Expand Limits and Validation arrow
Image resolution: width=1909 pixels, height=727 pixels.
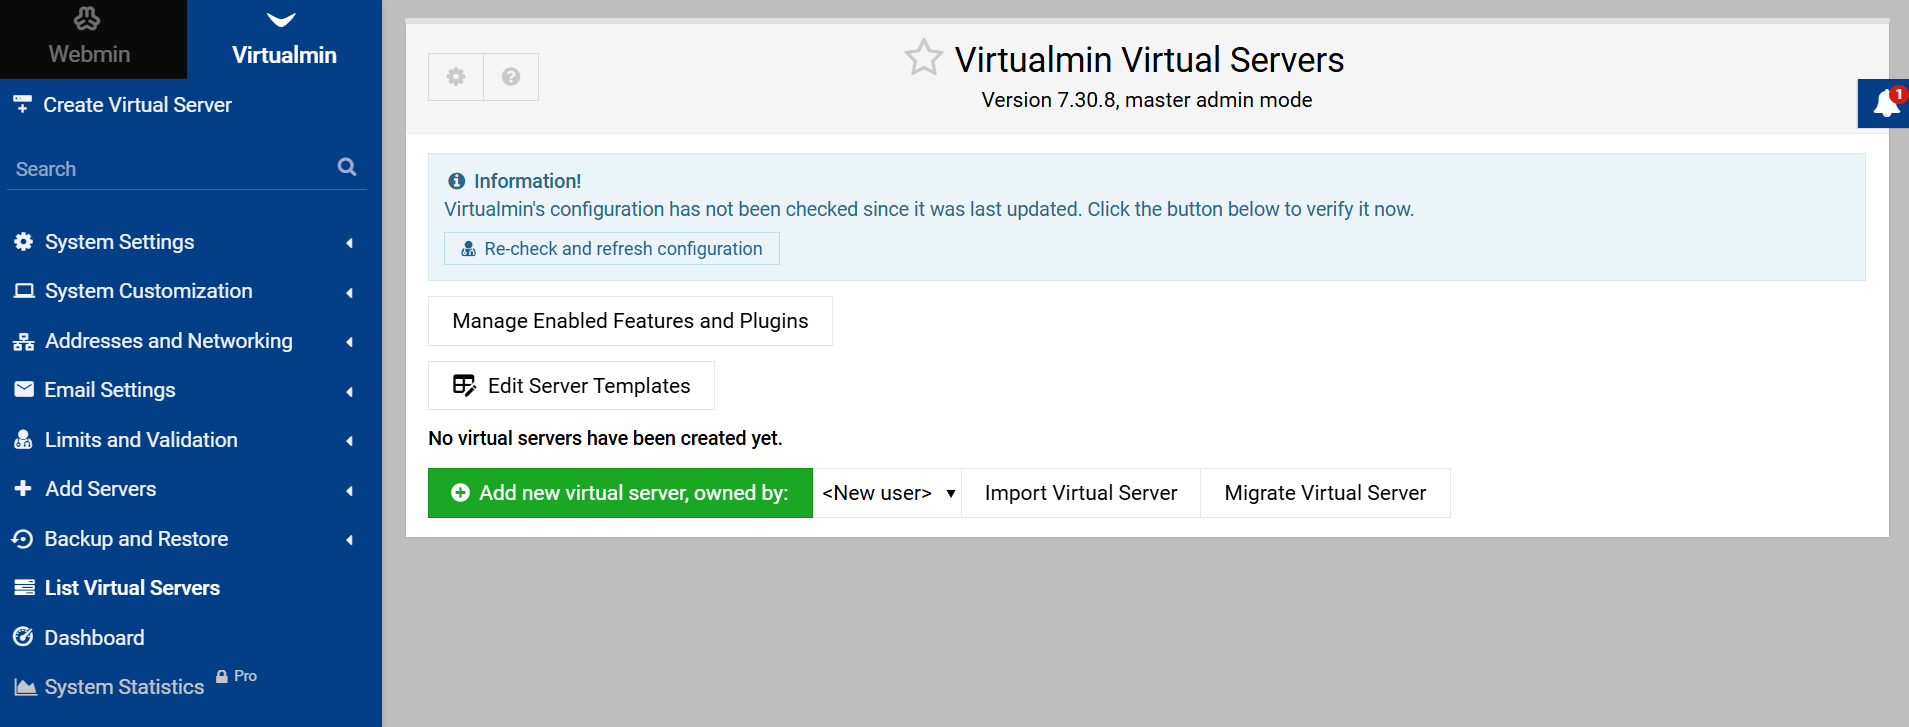point(349,441)
